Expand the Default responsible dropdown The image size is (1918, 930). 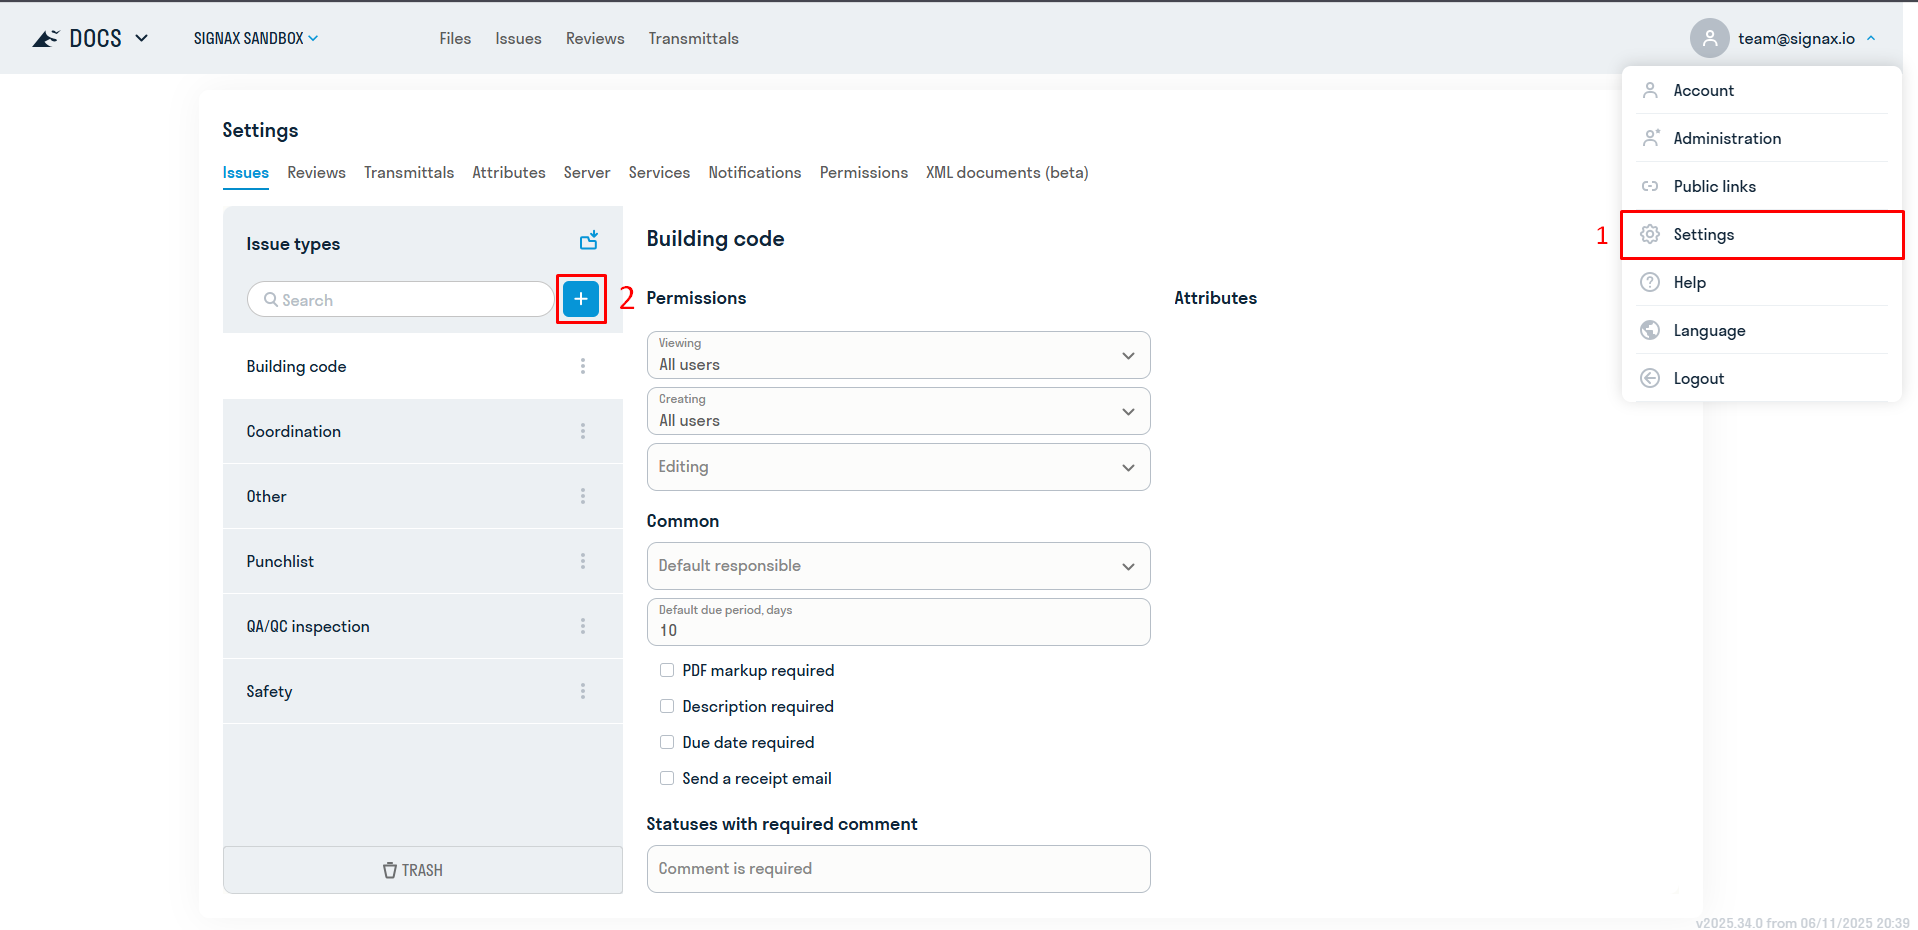[x=898, y=566]
